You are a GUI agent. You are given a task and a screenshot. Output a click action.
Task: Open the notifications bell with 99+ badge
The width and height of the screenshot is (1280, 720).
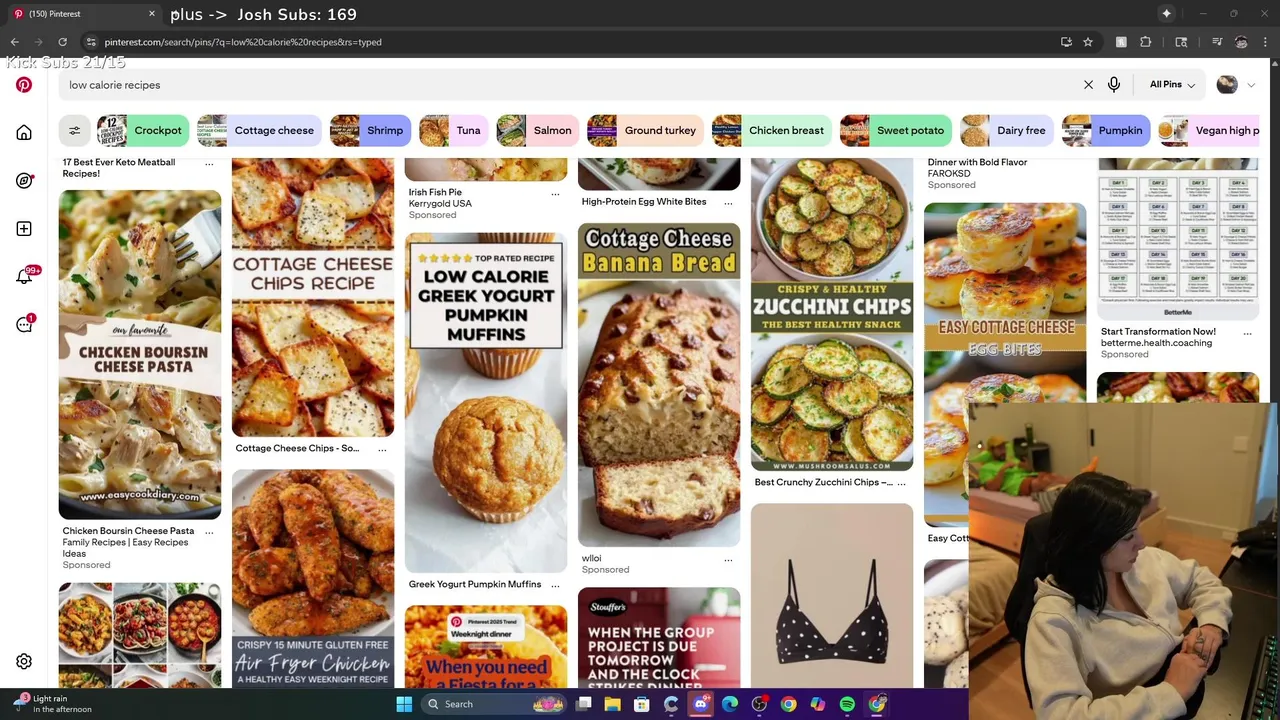coord(24,277)
